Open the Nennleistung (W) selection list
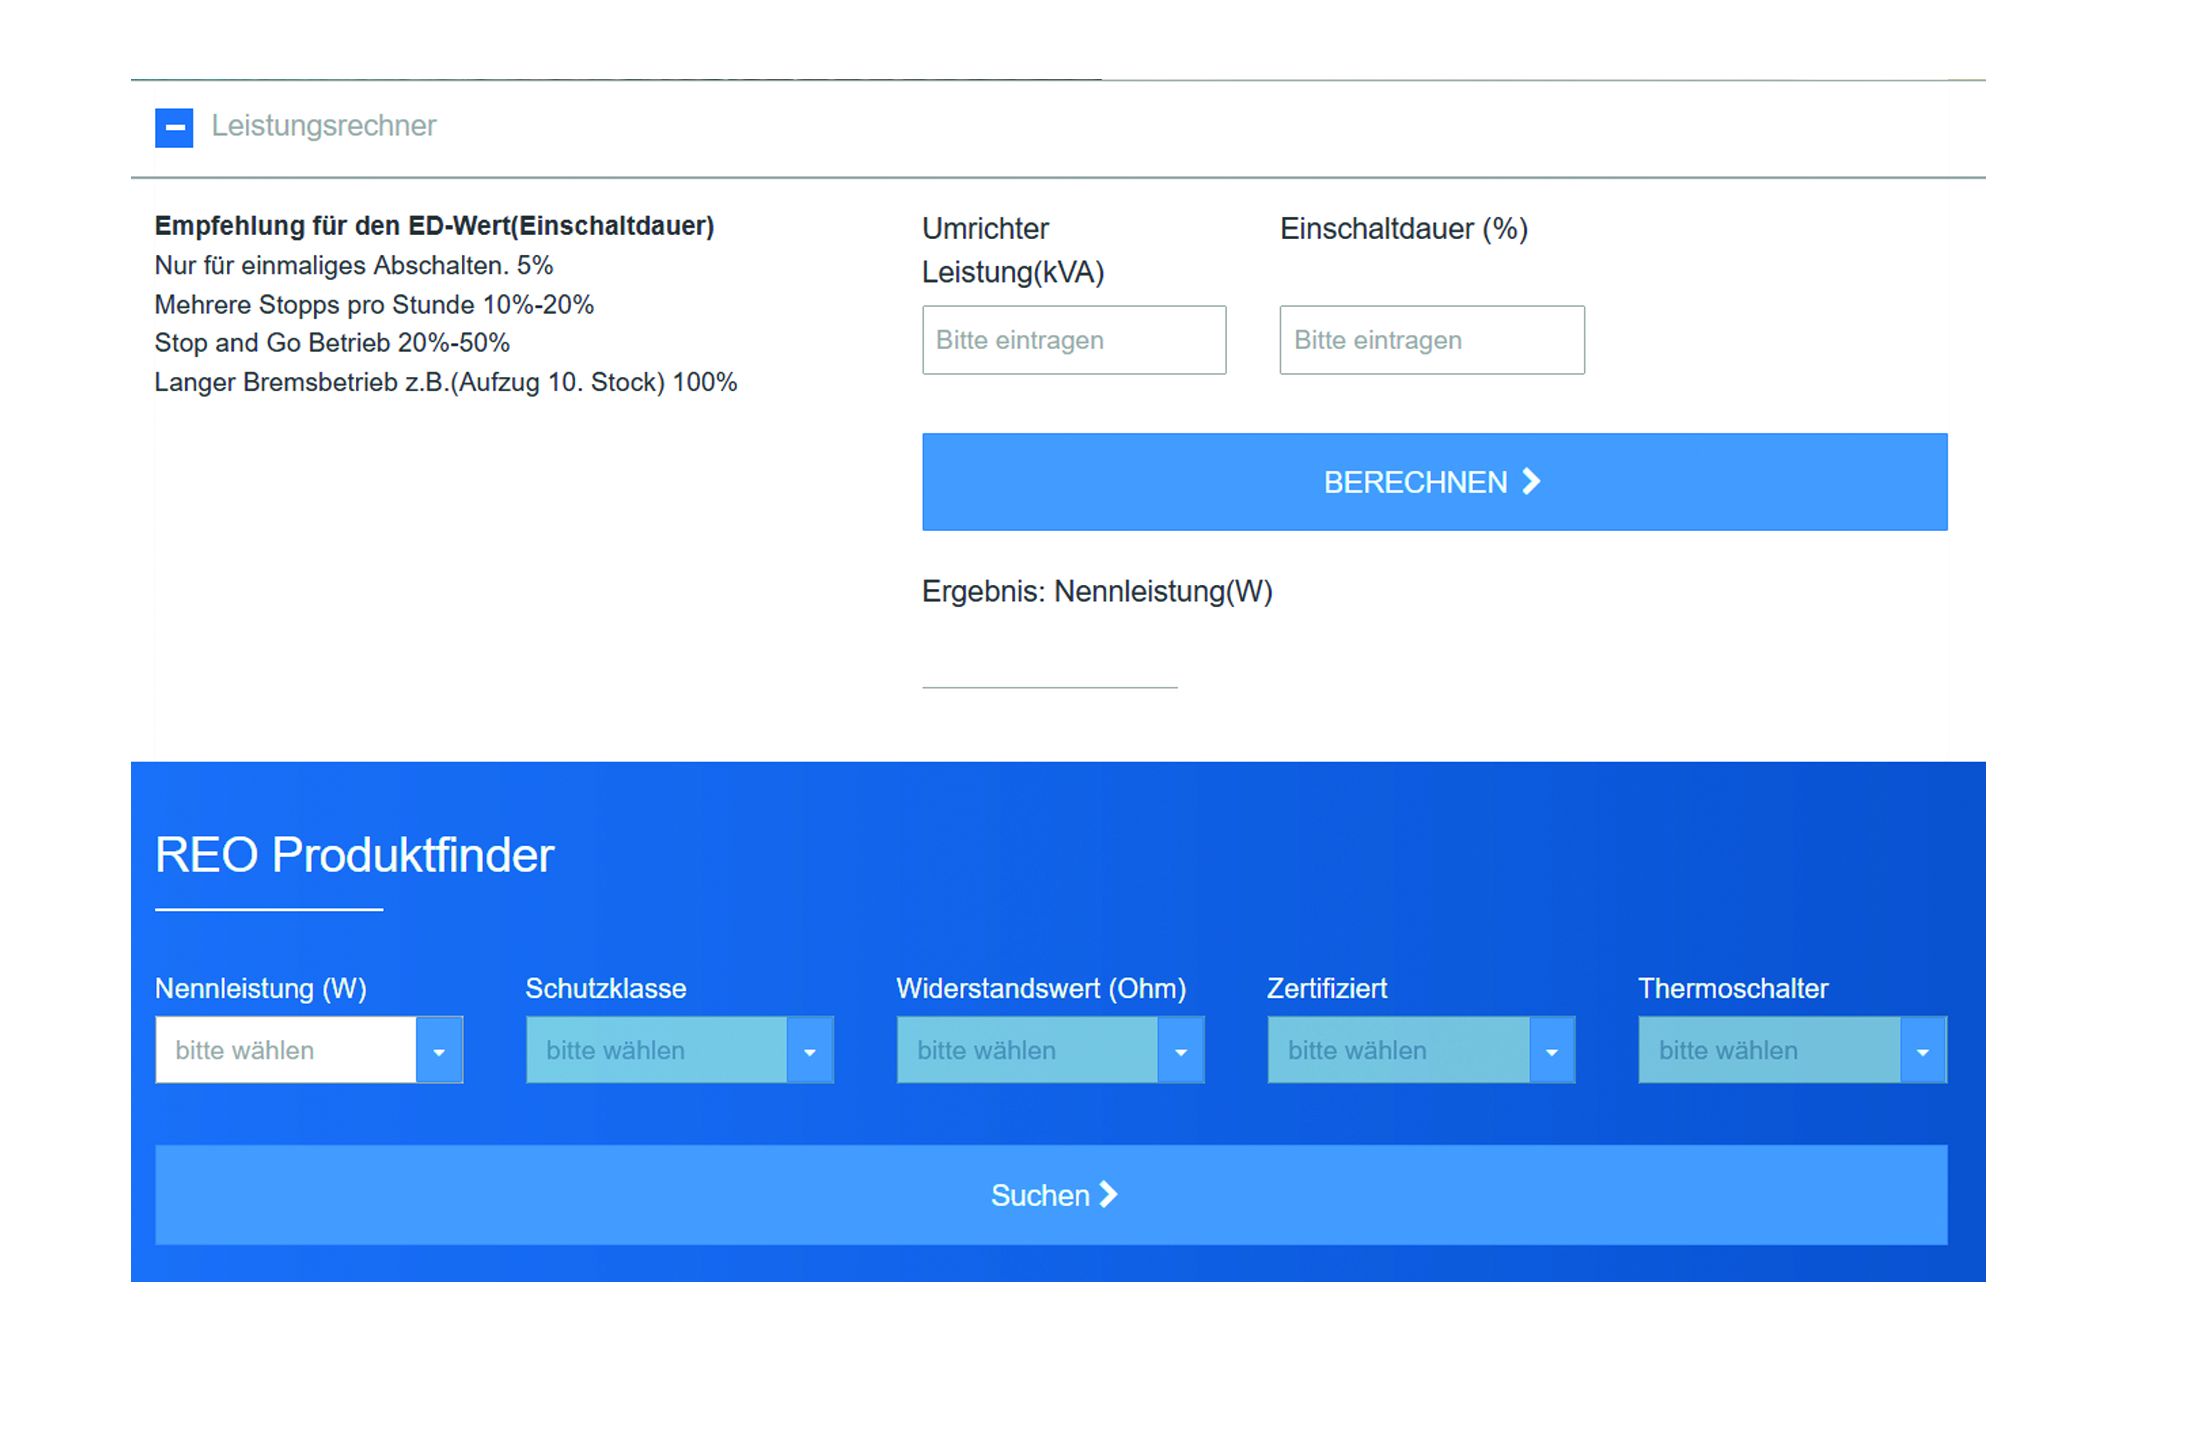 point(290,1050)
